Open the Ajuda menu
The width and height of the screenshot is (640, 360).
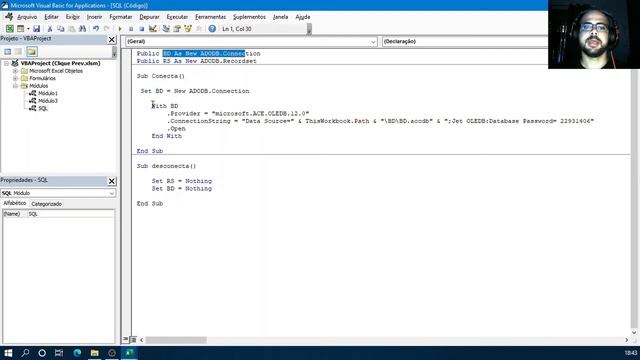pos(303,17)
